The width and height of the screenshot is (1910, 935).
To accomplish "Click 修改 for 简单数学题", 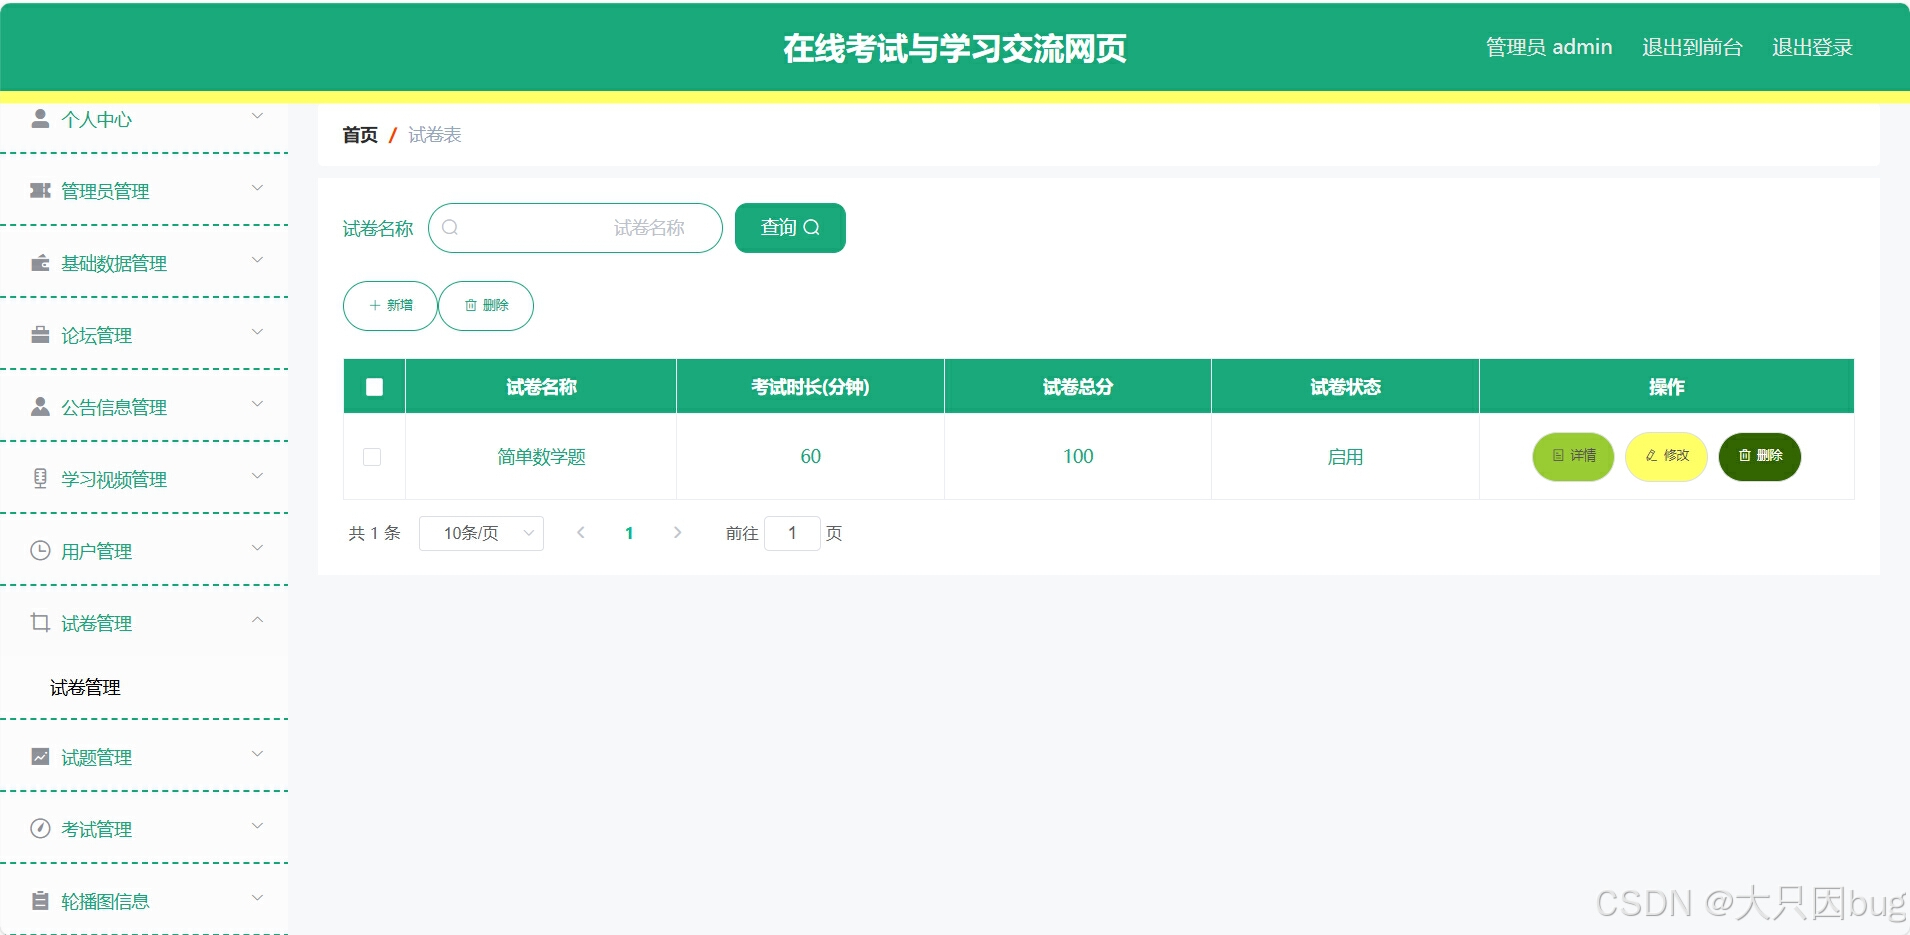I will (x=1666, y=456).
